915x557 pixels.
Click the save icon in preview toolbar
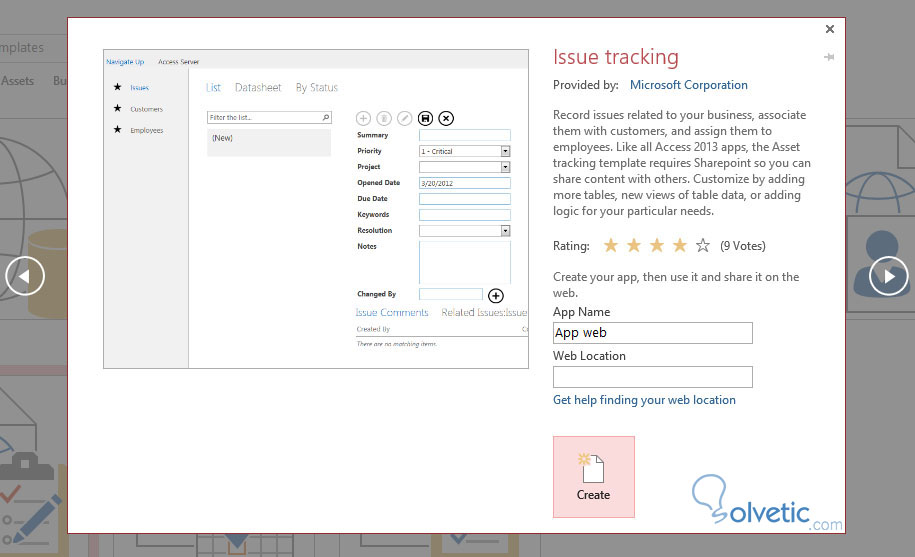pos(425,118)
